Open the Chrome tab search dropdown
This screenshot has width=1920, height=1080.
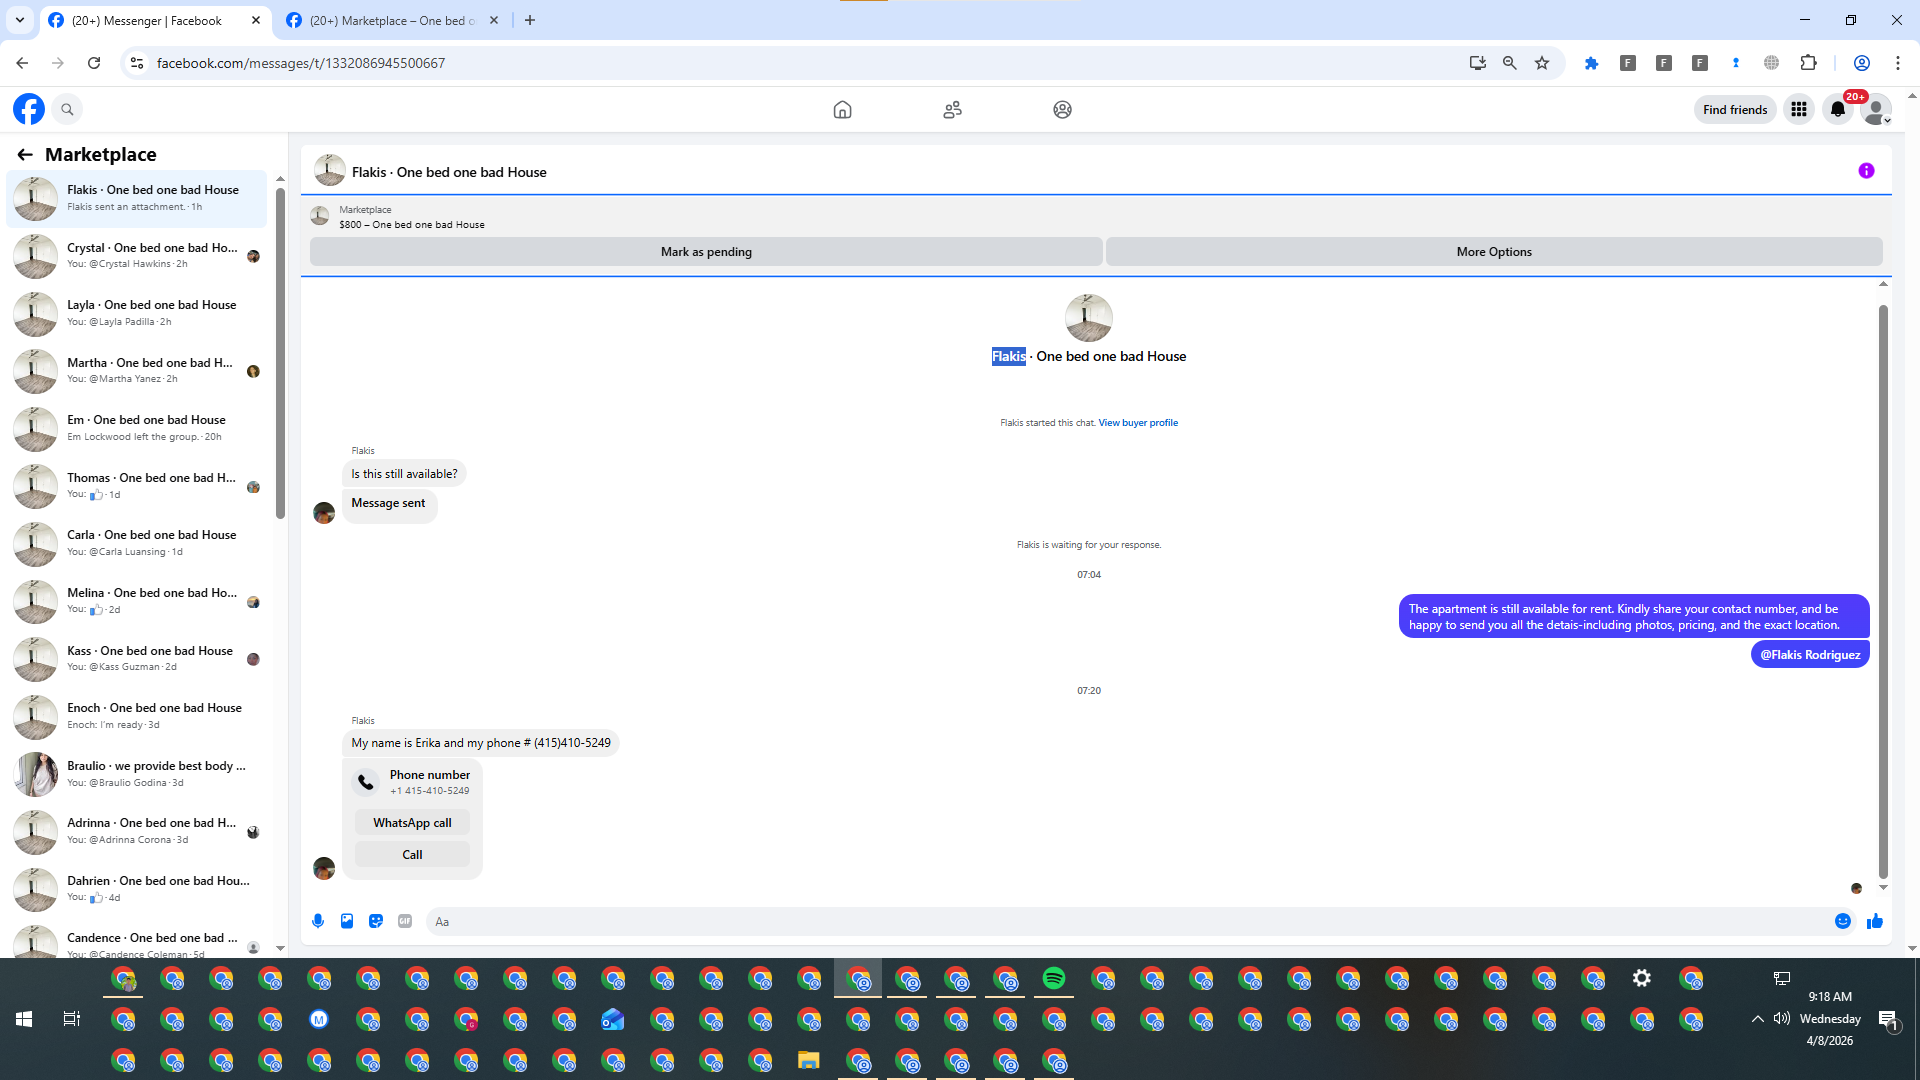pos(20,20)
